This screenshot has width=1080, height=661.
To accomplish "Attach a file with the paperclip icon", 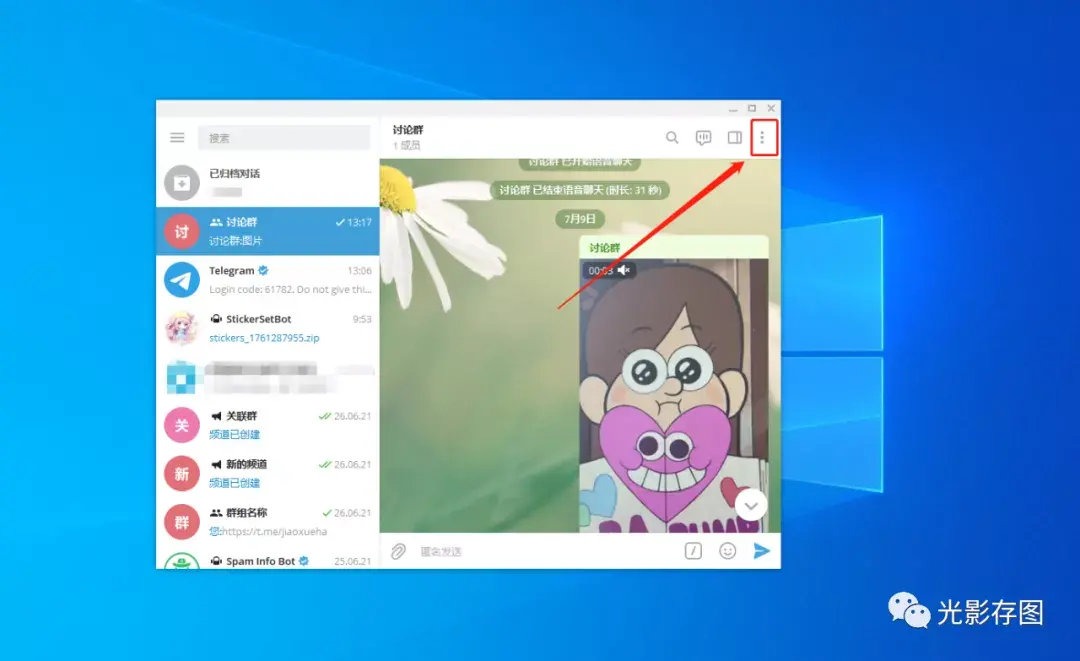I will [398, 552].
